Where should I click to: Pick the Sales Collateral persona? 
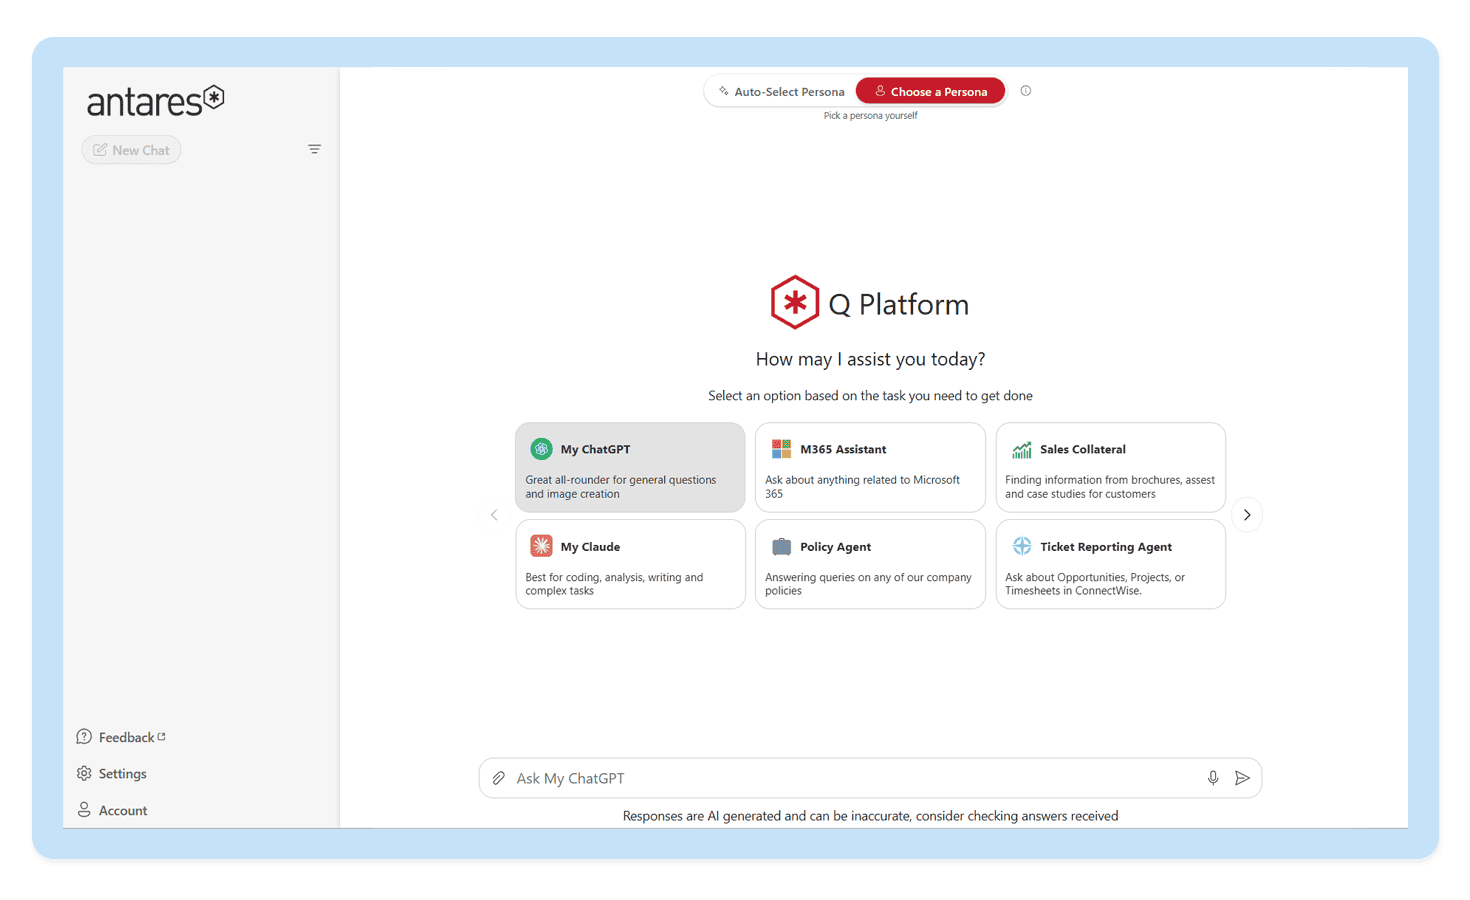click(x=1110, y=467)
